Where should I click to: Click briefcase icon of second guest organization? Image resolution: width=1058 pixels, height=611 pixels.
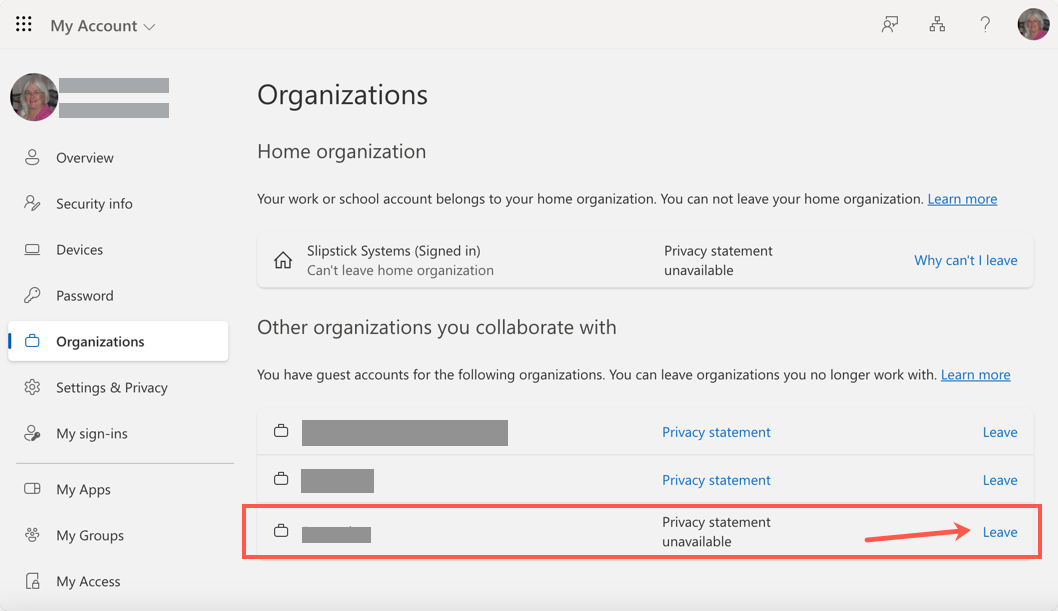pos(281,479)
